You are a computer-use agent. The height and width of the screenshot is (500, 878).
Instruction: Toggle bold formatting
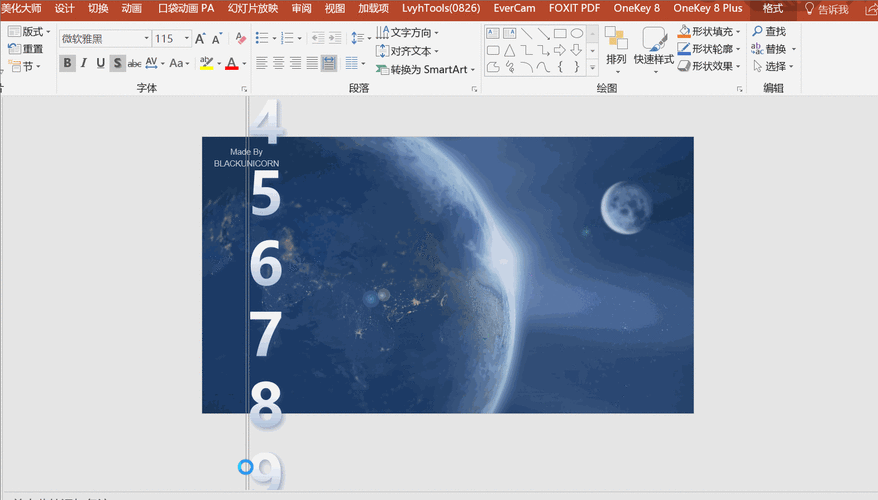click(67, 63)
